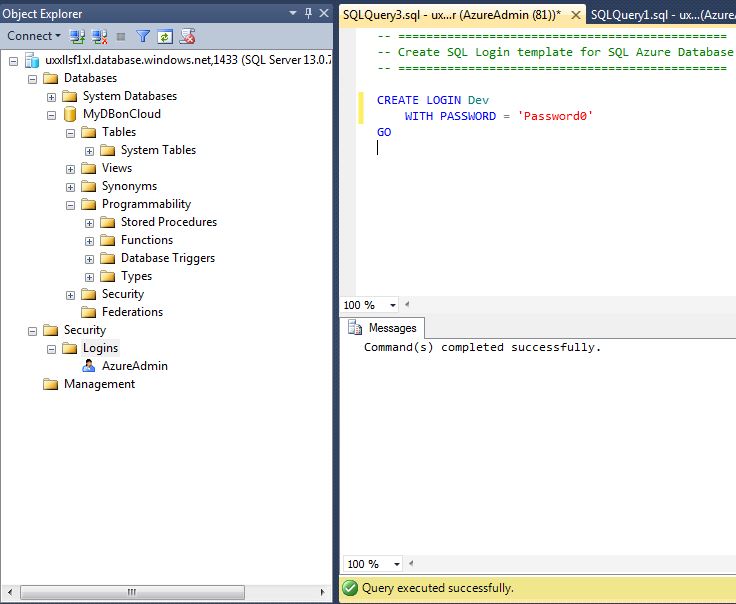This screenshot has width=736, height=604.
Task: Click Object Explorer scroll right arrow
Action: click(322, 592)
